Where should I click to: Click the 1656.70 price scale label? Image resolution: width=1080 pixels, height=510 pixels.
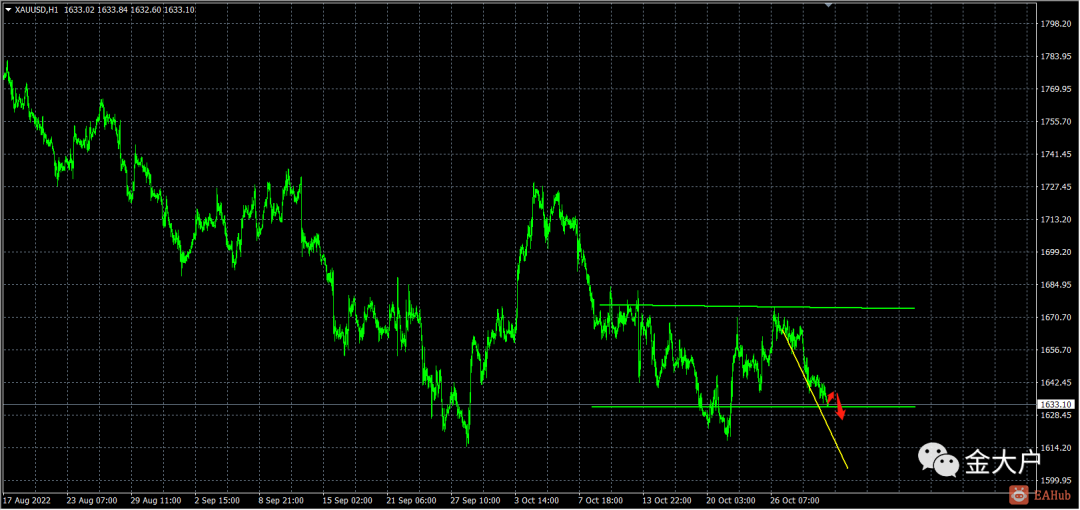coord(1057,350)
